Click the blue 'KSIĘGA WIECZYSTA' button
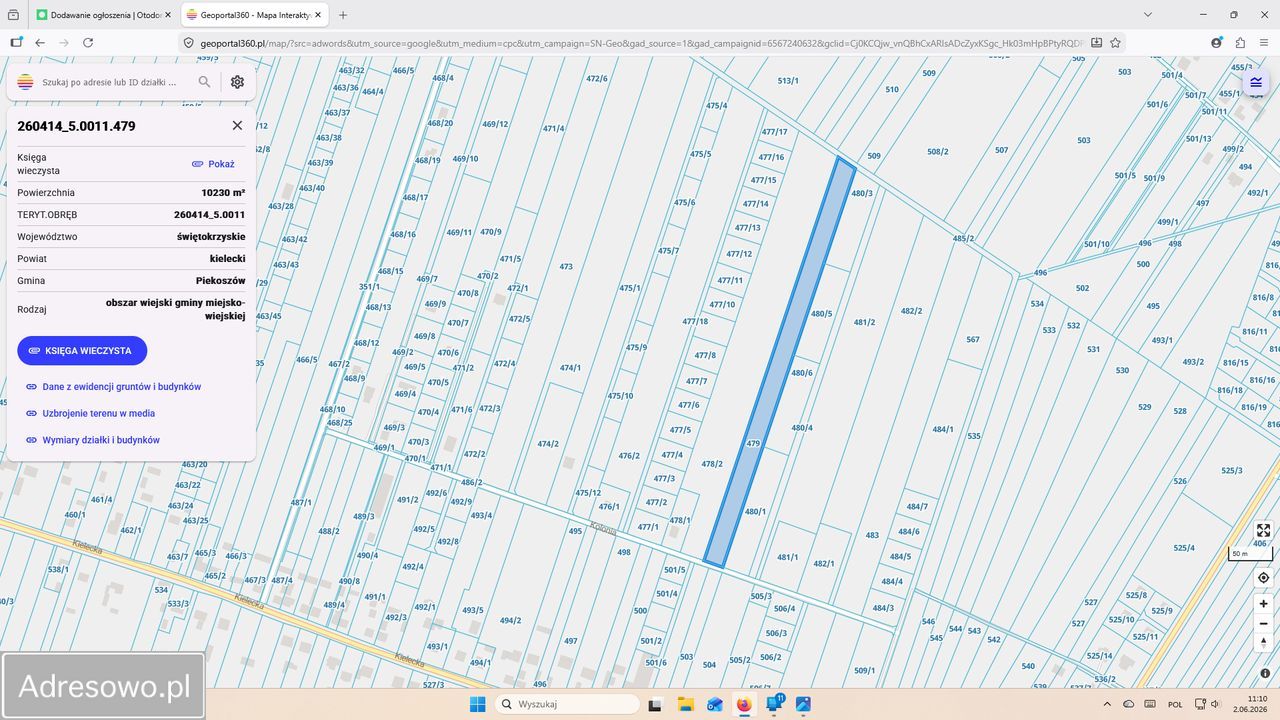The height and width of the screenshot is (720, 1280). click(x=82, y=351)
